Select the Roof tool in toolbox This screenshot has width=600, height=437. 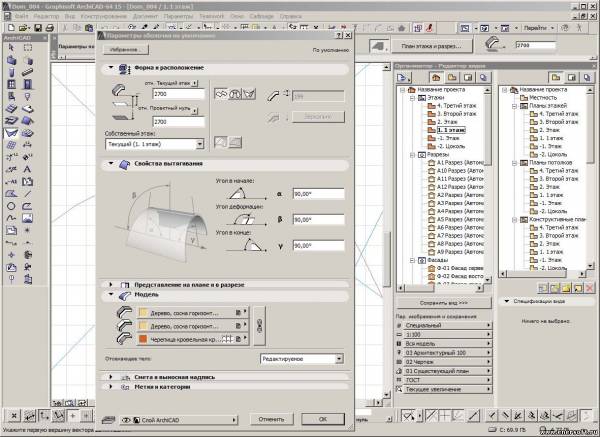[x=28, y=121]
